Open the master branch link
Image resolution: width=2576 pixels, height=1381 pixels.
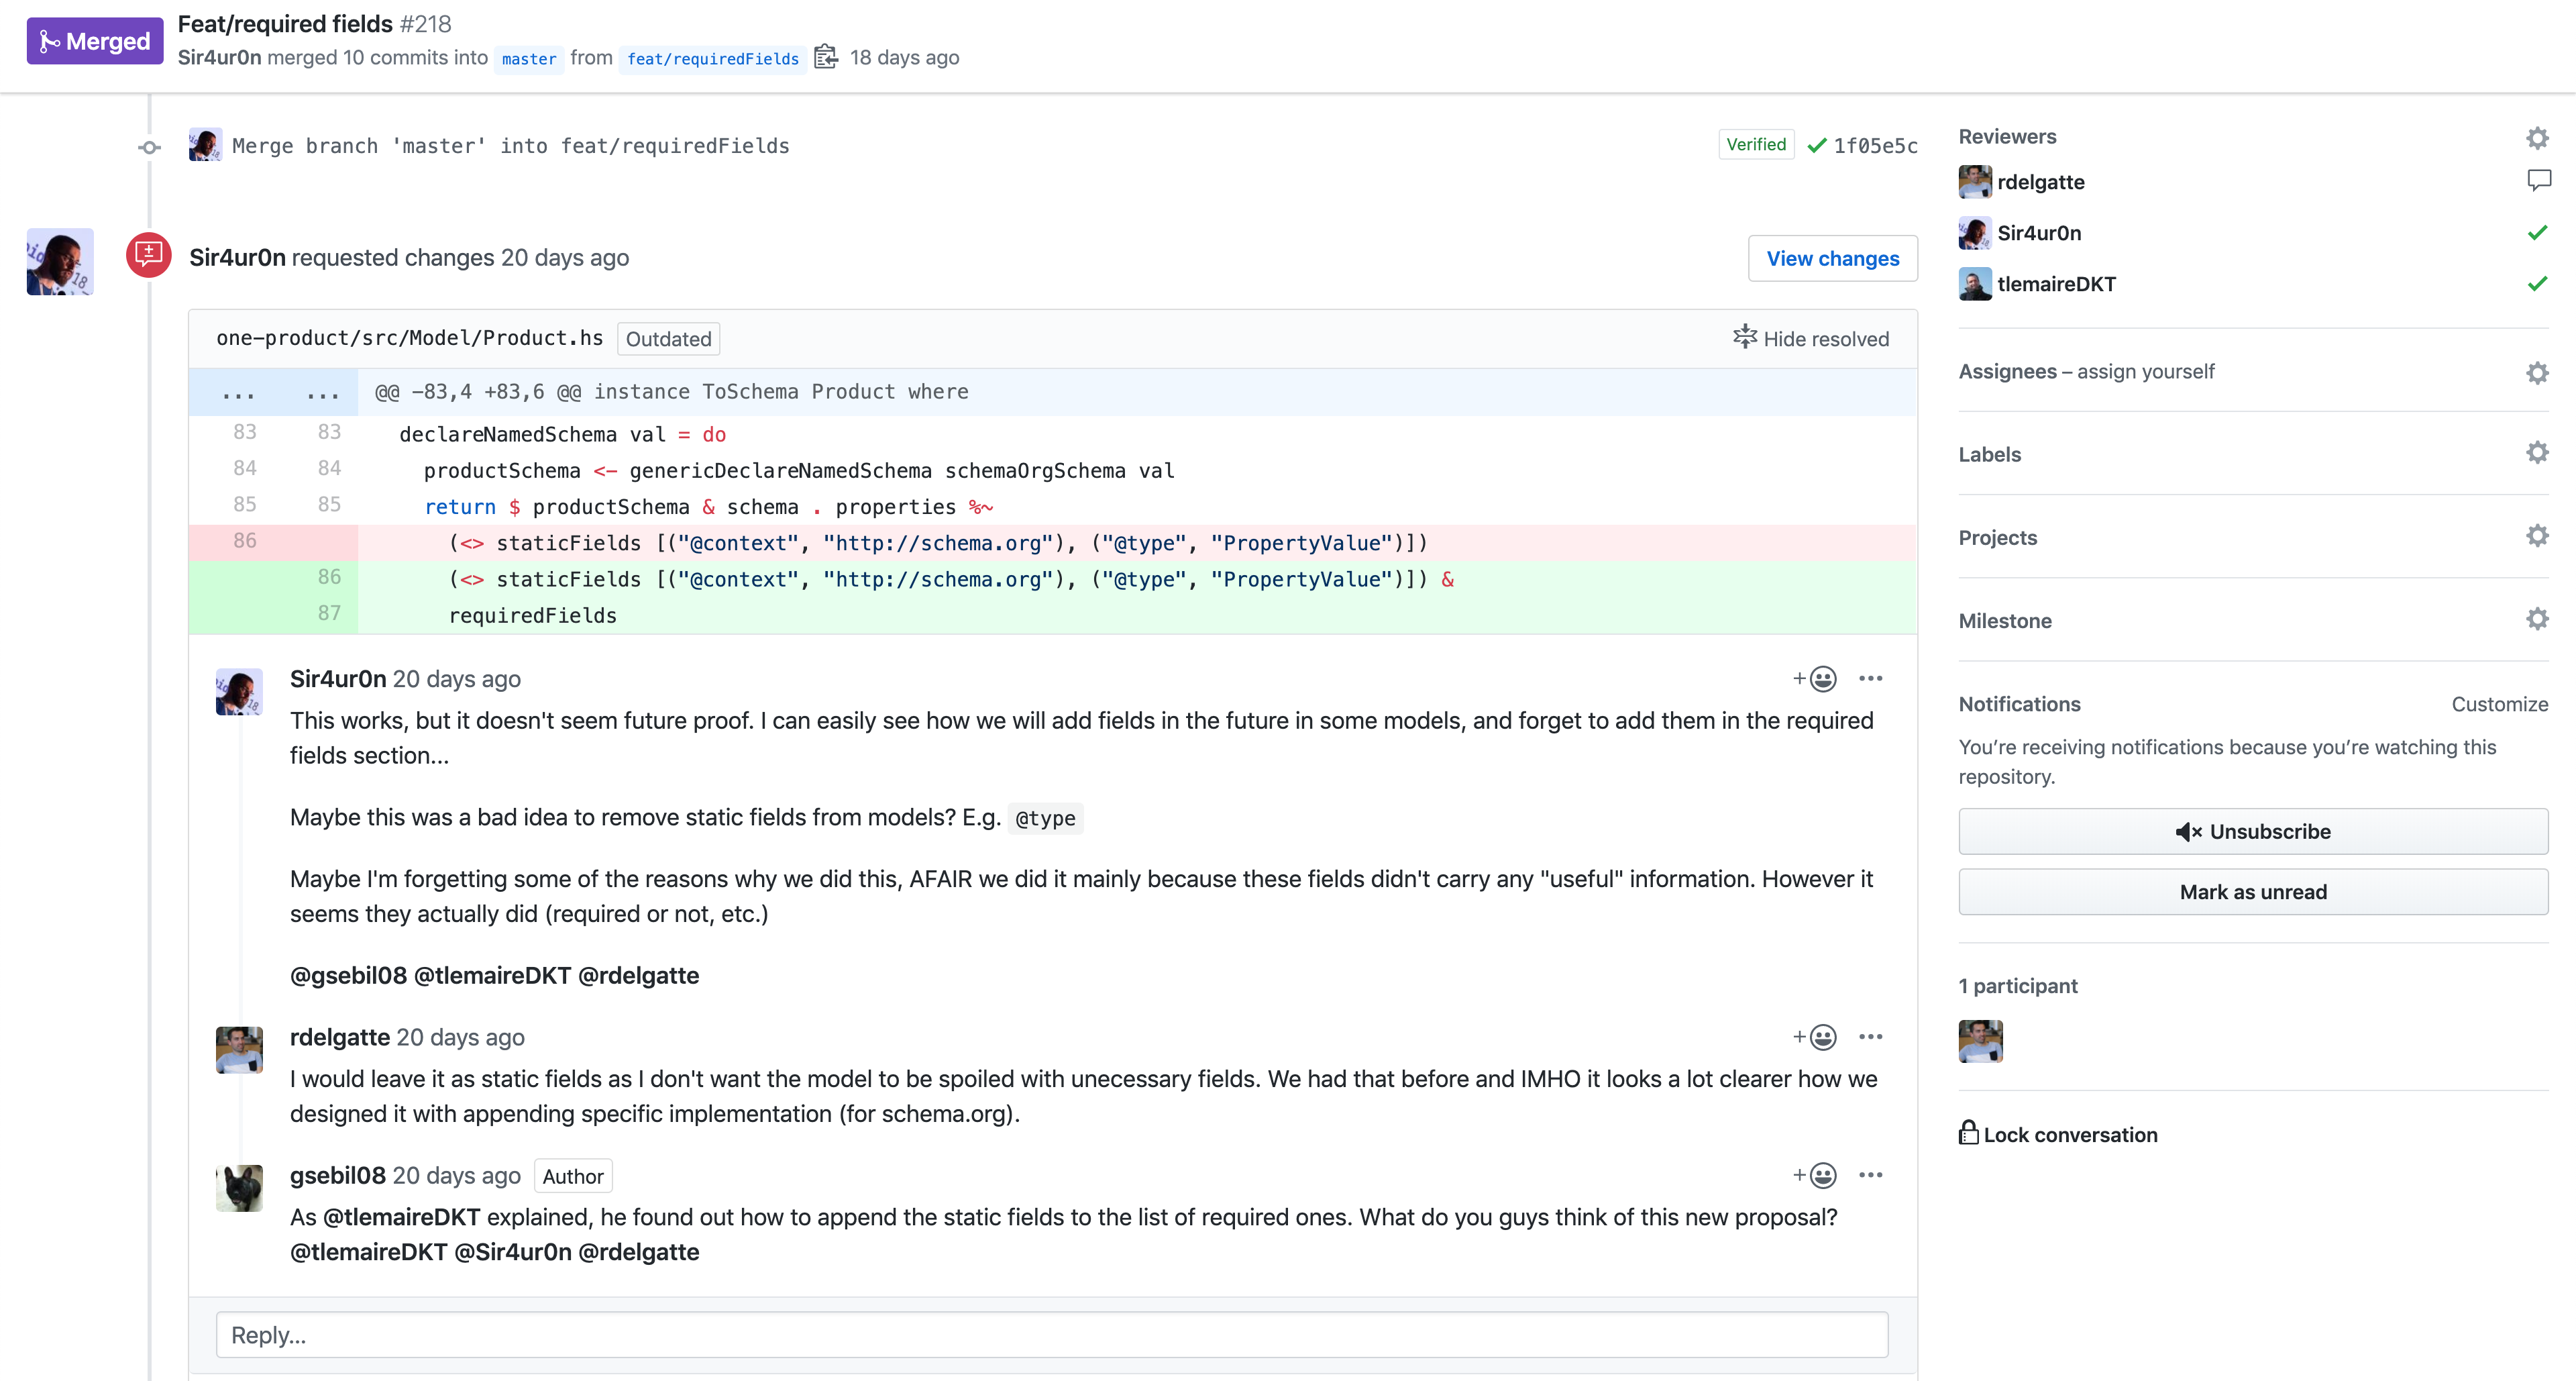tap(528, 59)
